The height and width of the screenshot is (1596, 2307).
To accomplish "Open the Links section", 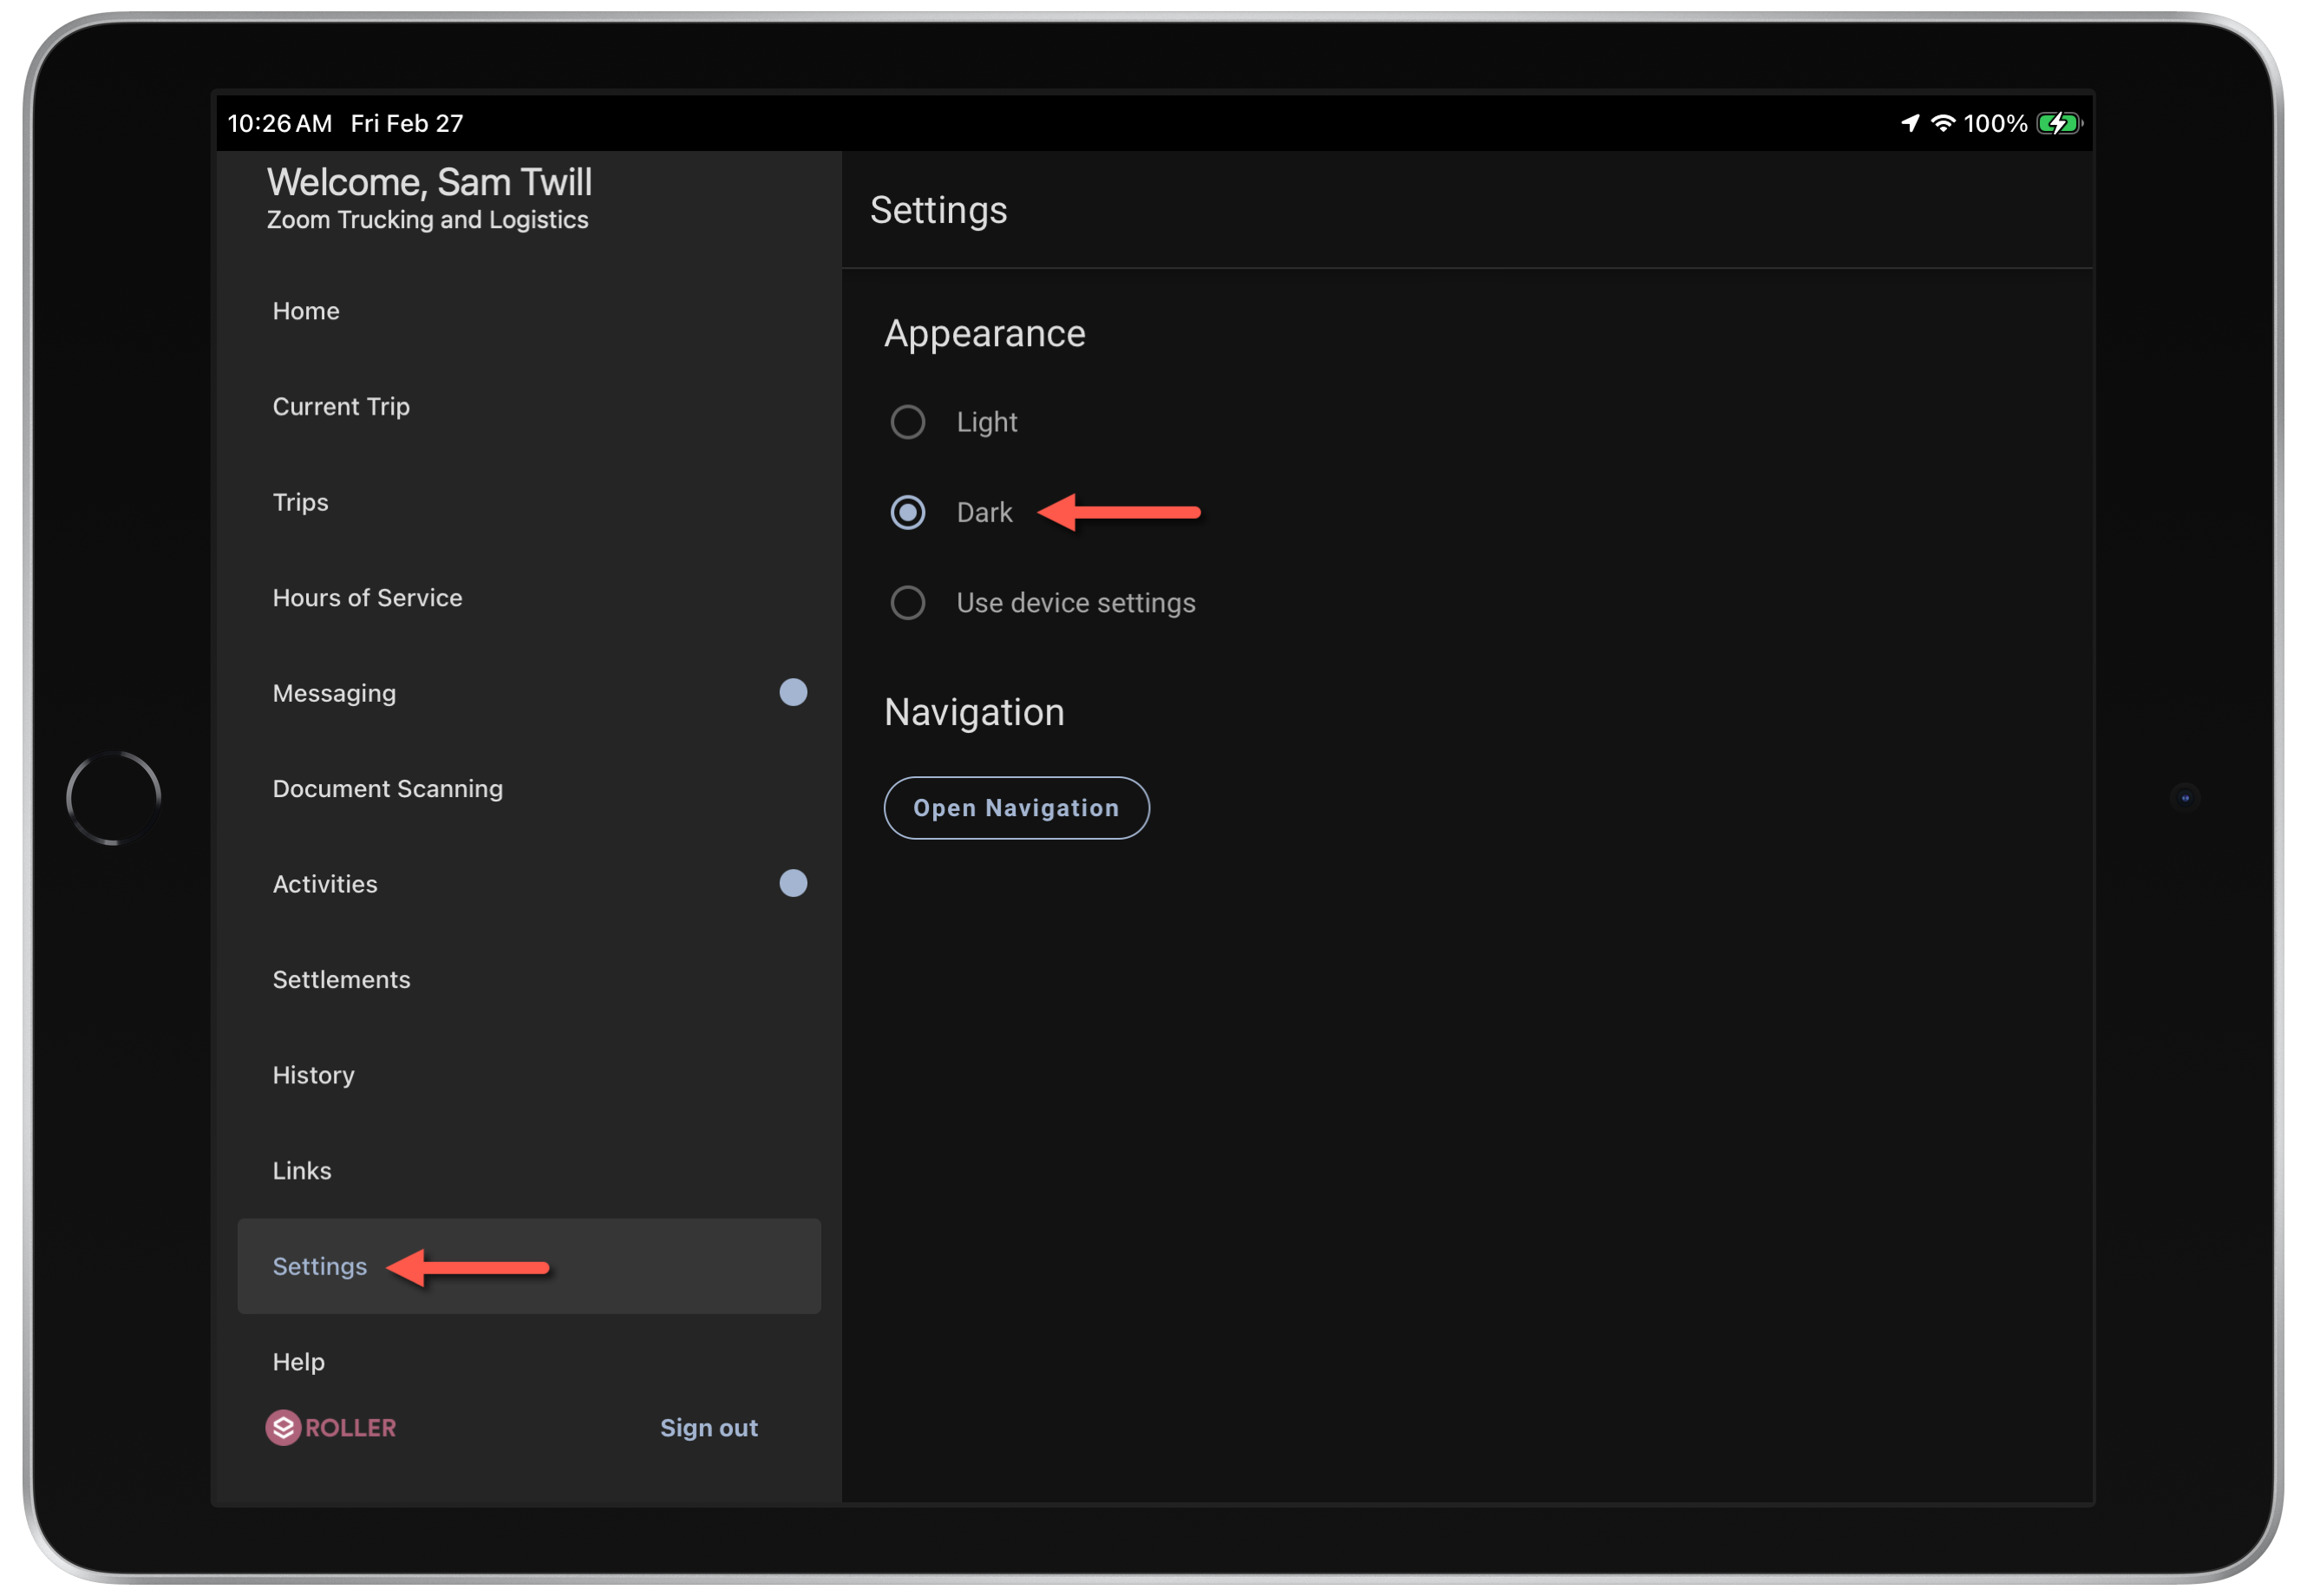I will click(x=301, y=1170).
